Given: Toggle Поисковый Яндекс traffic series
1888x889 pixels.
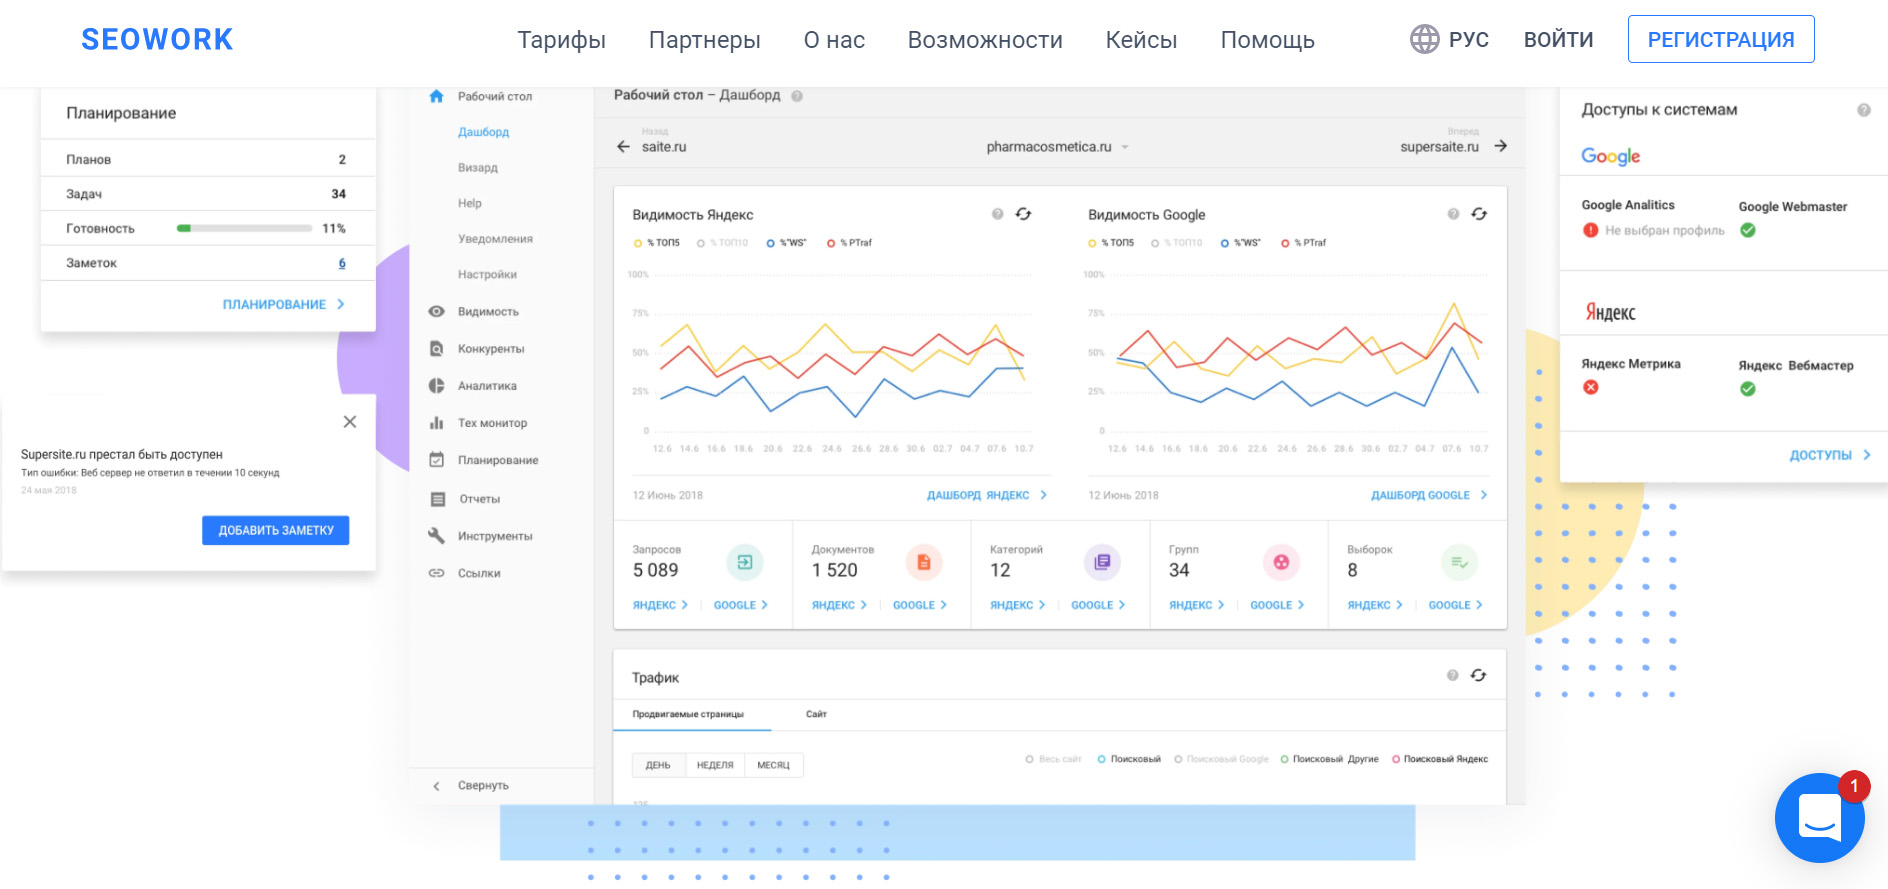Looking at the screenshot, I should pyautogui.click(x=1440, y=759).
